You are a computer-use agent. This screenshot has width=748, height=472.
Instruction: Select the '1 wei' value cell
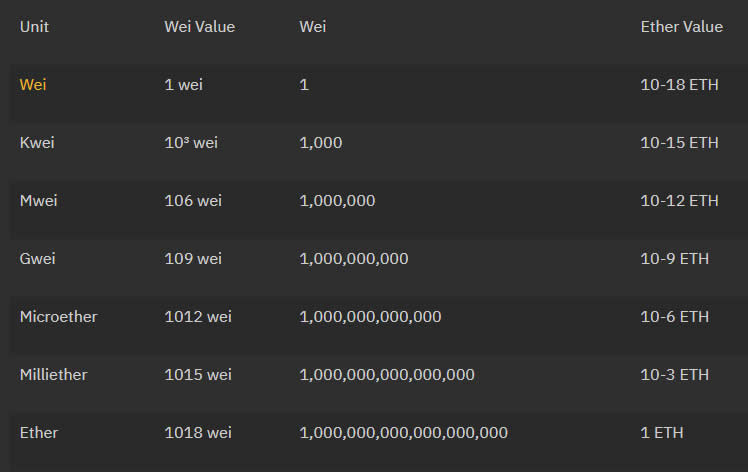[x=183, y=85]
